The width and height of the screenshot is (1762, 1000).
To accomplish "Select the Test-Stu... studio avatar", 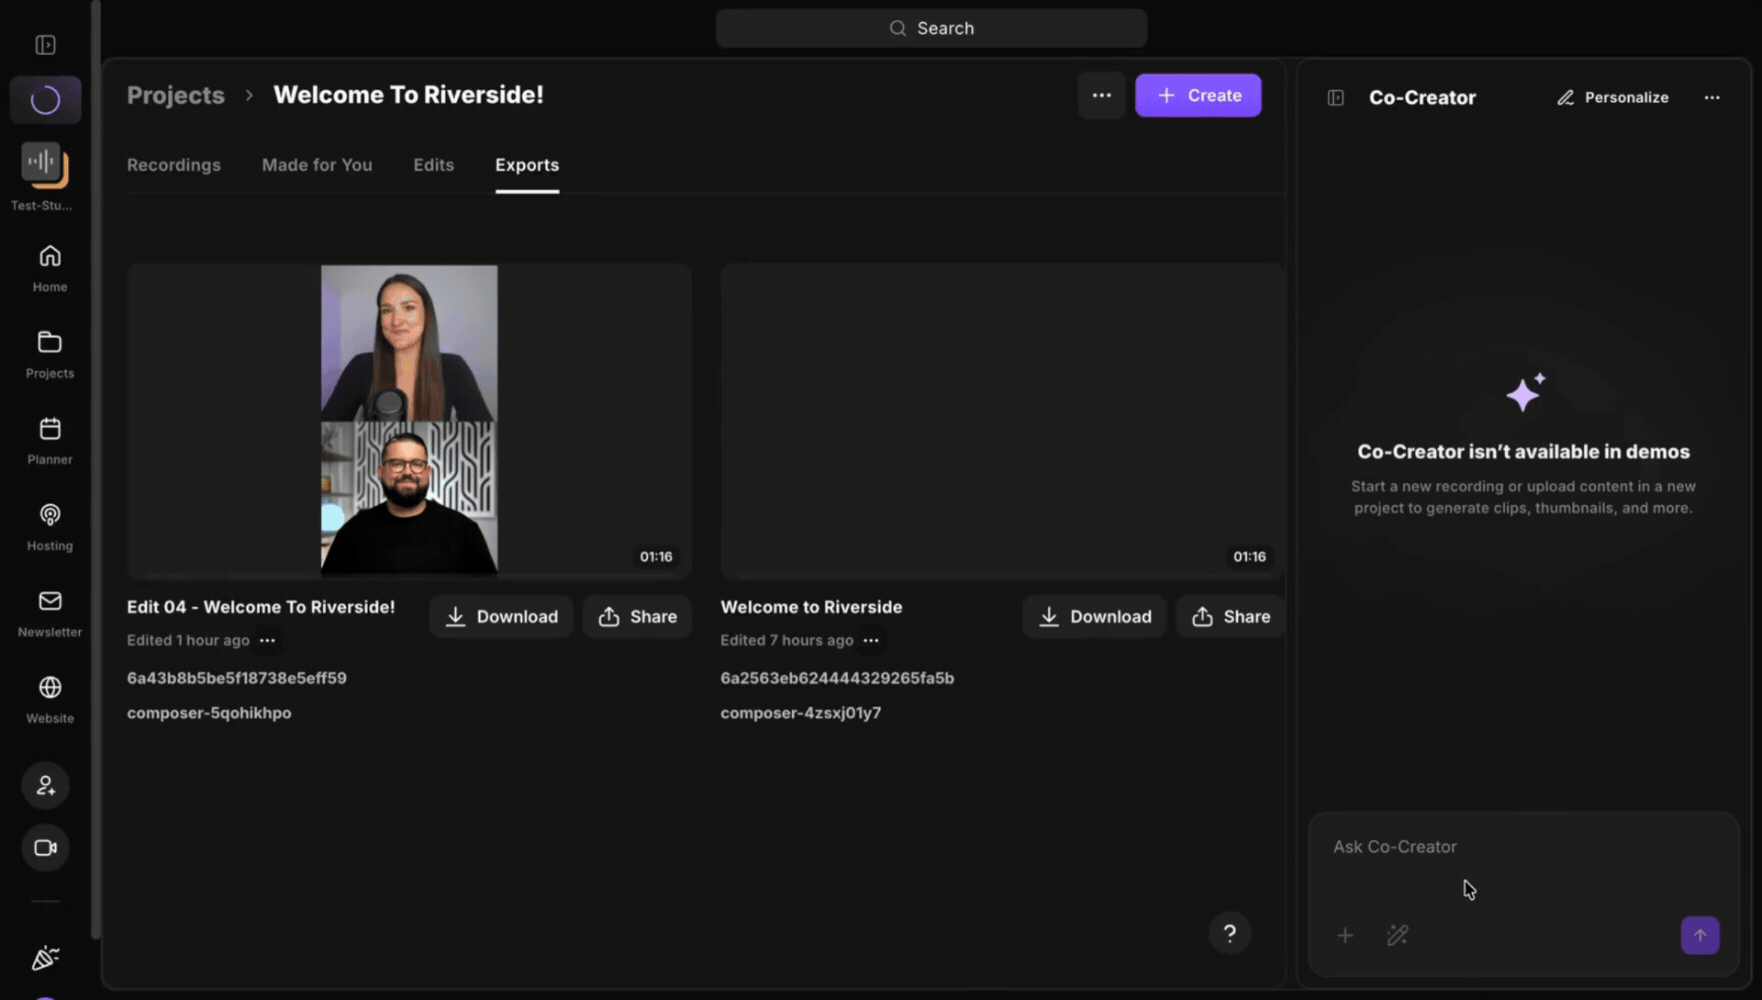I will click(x=45, y=165).
